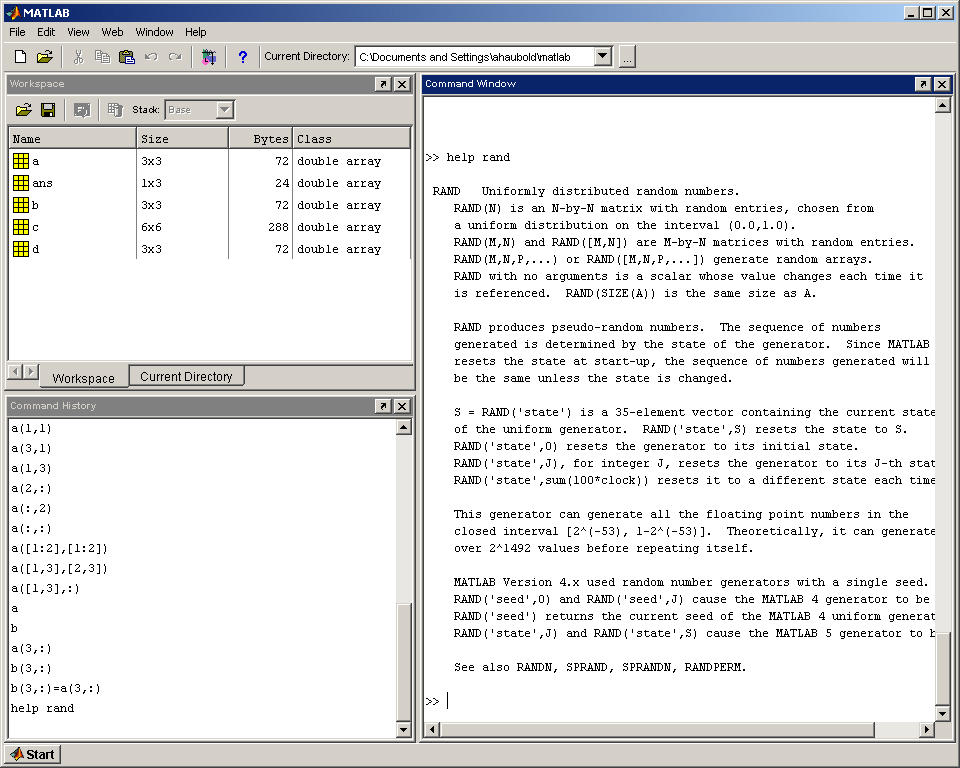Switch to the Current Directory tab
Screen dimensions: 960x768
[x=186, y=376]
